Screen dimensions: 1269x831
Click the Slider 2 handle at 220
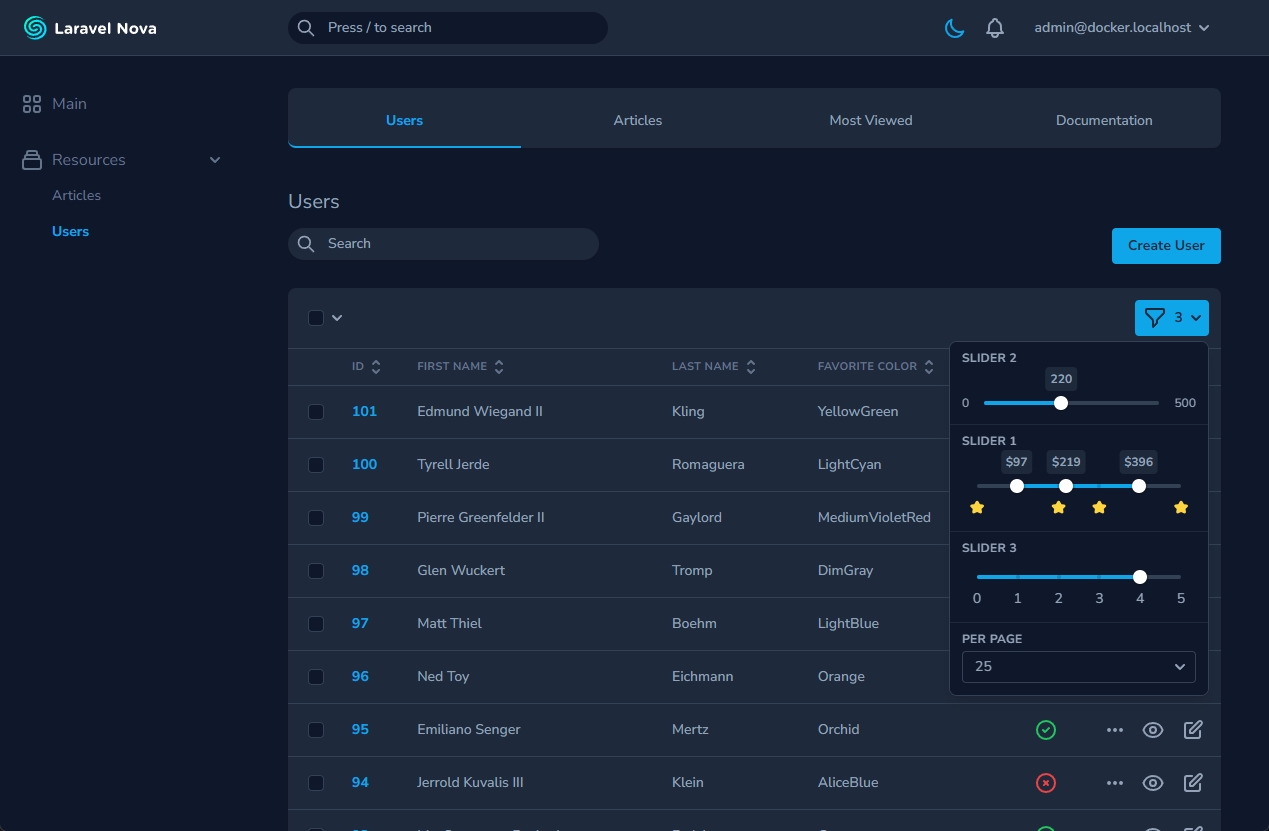coord(1061,403)
